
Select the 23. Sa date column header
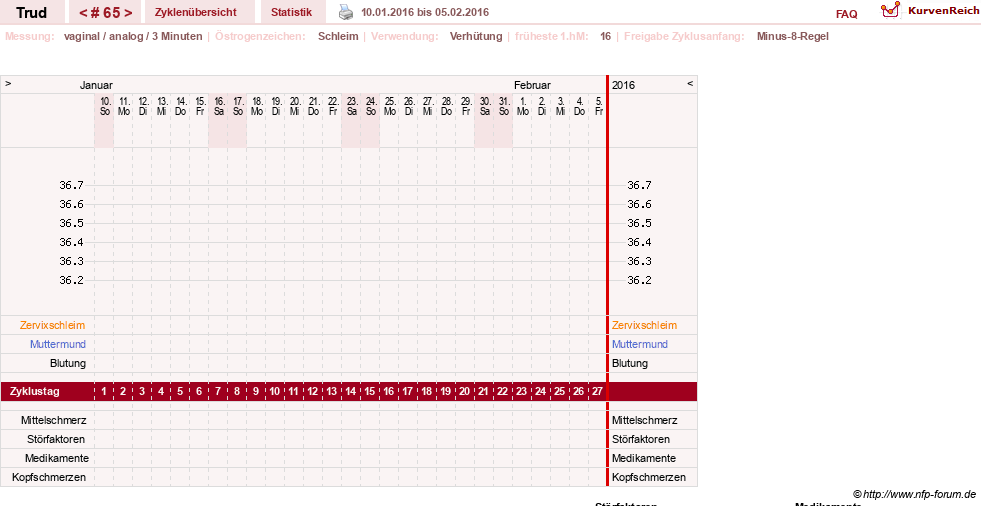352,106
